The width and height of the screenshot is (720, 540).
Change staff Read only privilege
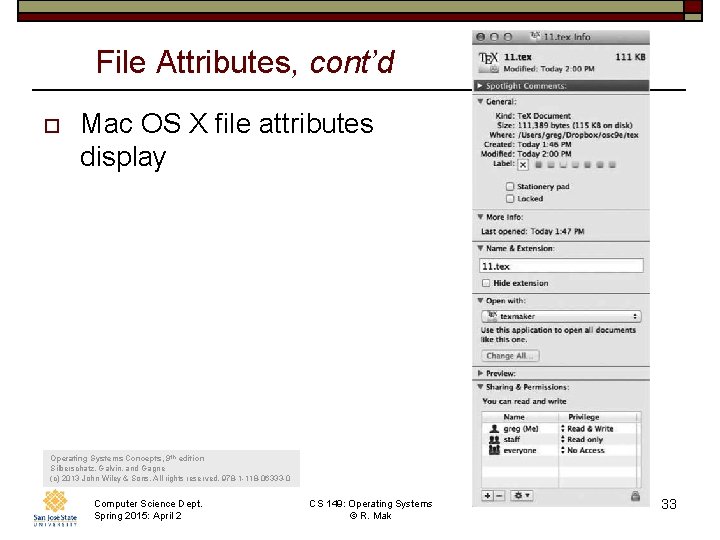click(x=582, y=439)
